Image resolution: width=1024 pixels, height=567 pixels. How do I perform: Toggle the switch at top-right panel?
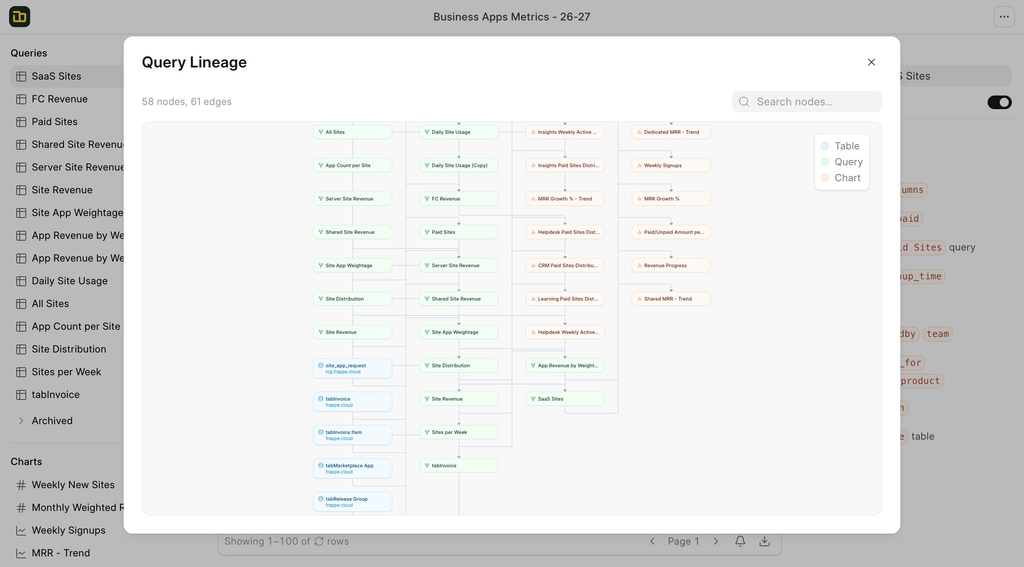click(x=999, y=102)
